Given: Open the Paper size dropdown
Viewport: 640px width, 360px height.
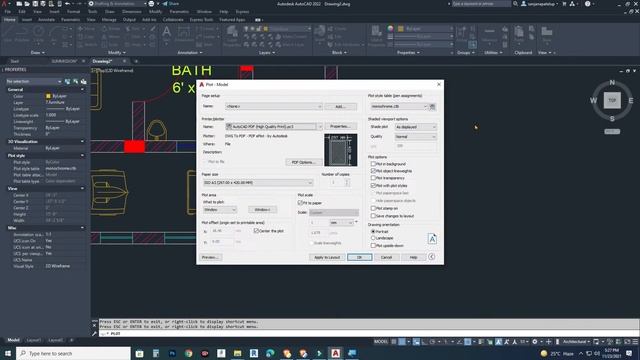Looking at the screenshot, I should point(258,182).
